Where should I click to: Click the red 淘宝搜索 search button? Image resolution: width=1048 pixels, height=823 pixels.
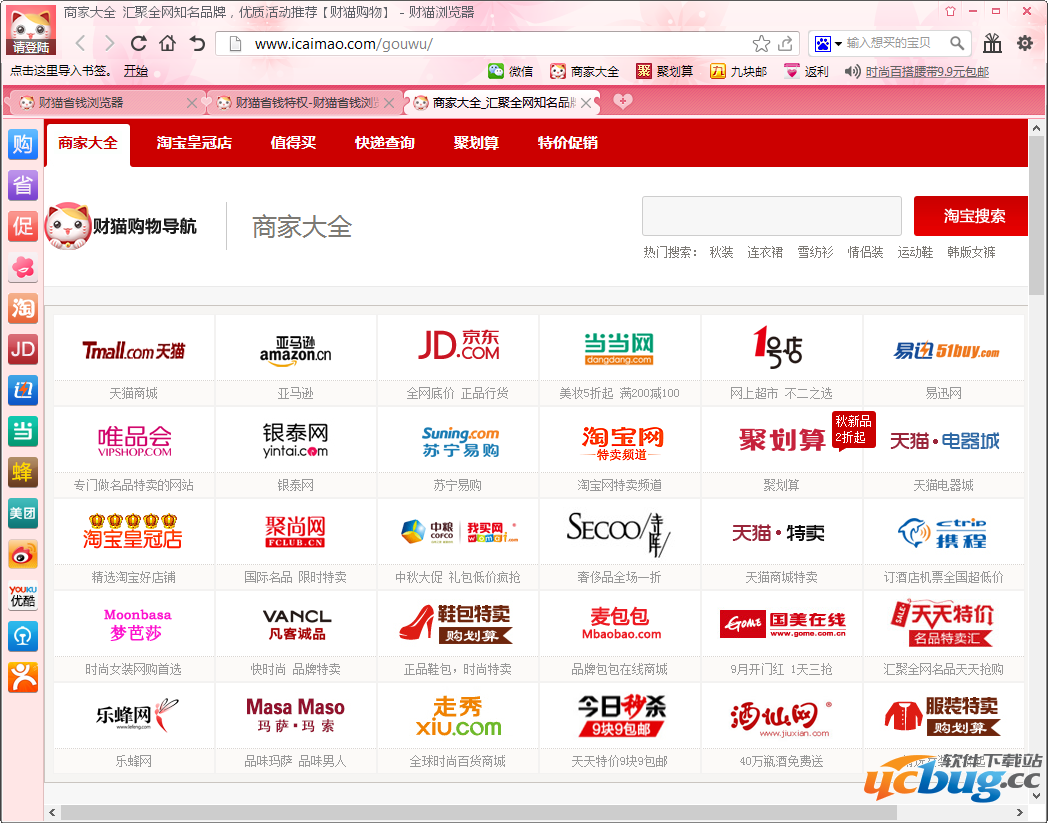point(969,216)
